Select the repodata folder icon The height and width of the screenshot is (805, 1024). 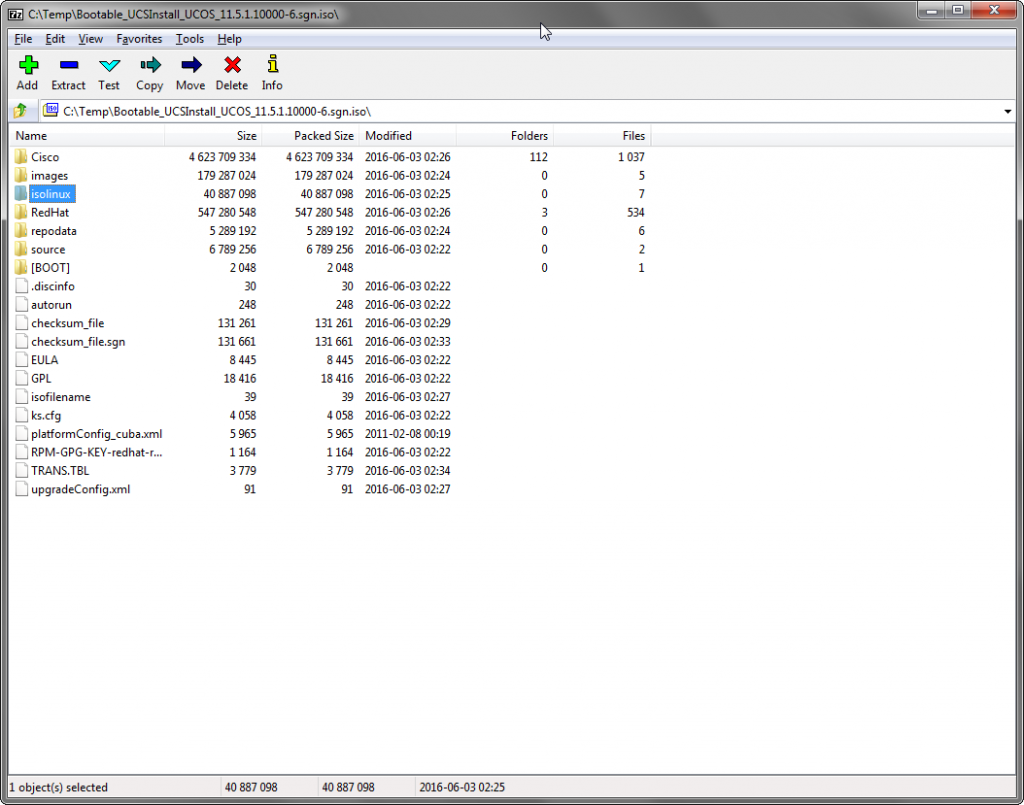pyautogui.click(x=21, y=230)
